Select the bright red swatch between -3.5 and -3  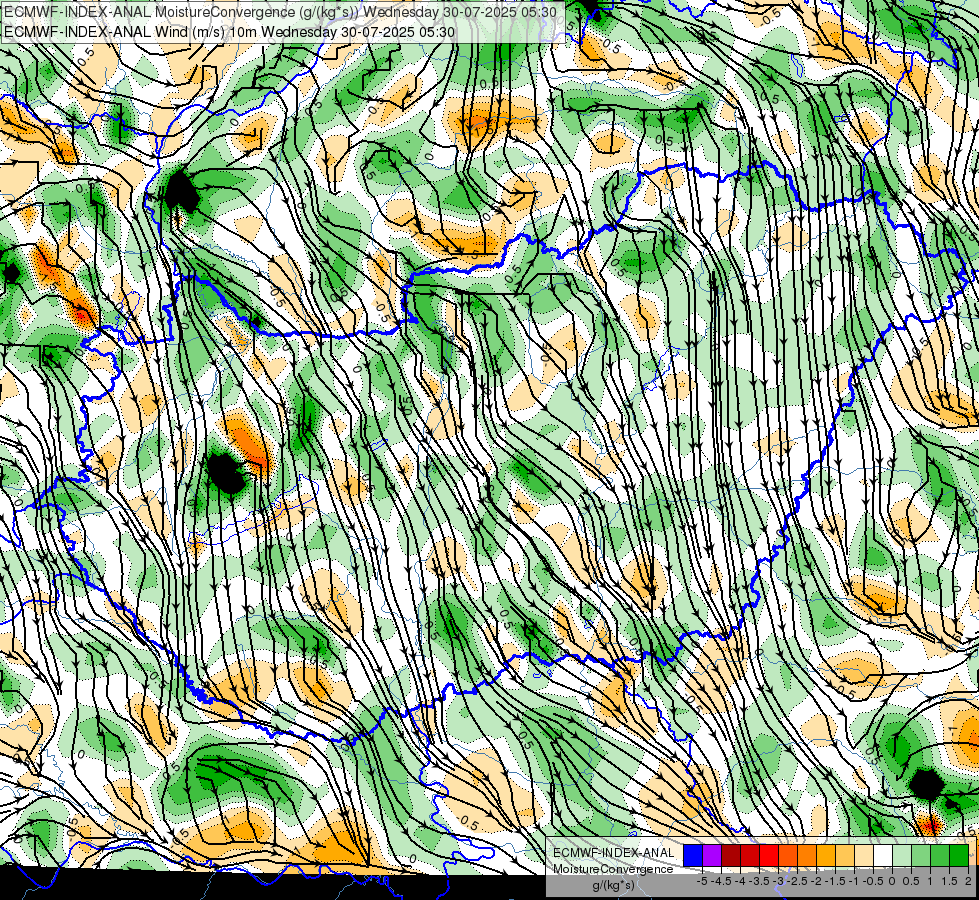point(769,856)
